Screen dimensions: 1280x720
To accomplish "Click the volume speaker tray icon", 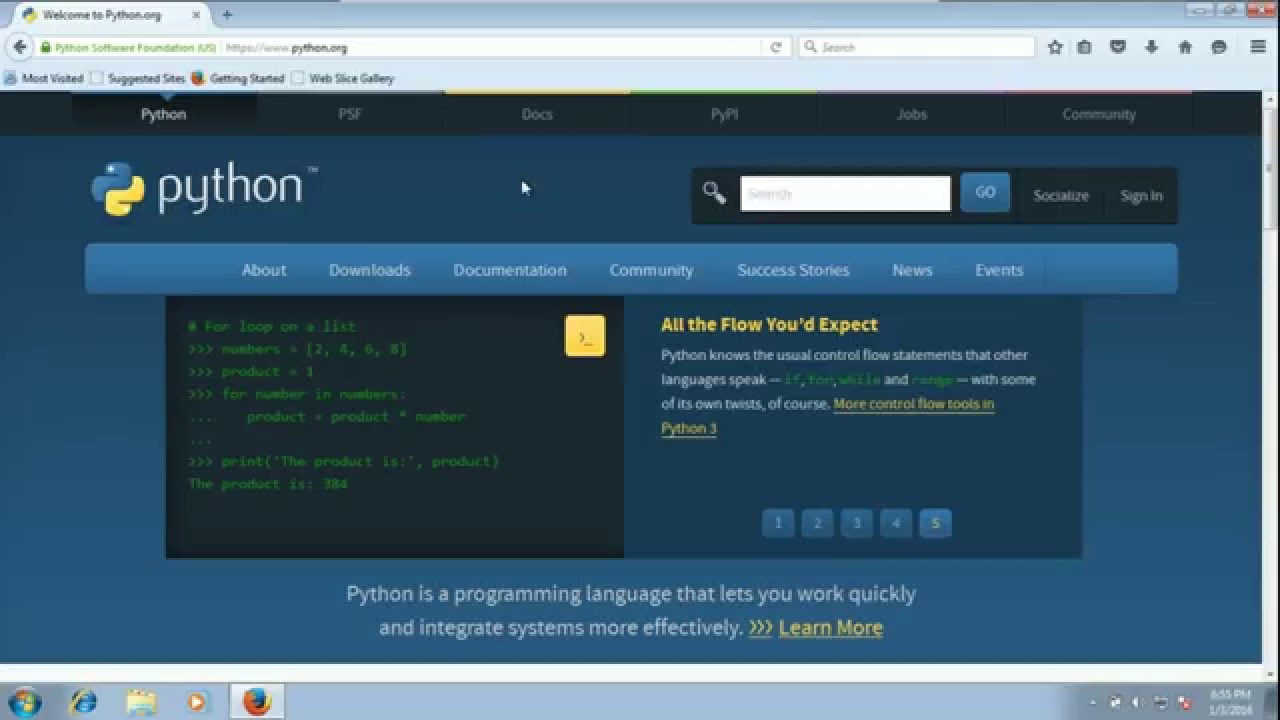I will (x=1137, y=702).
